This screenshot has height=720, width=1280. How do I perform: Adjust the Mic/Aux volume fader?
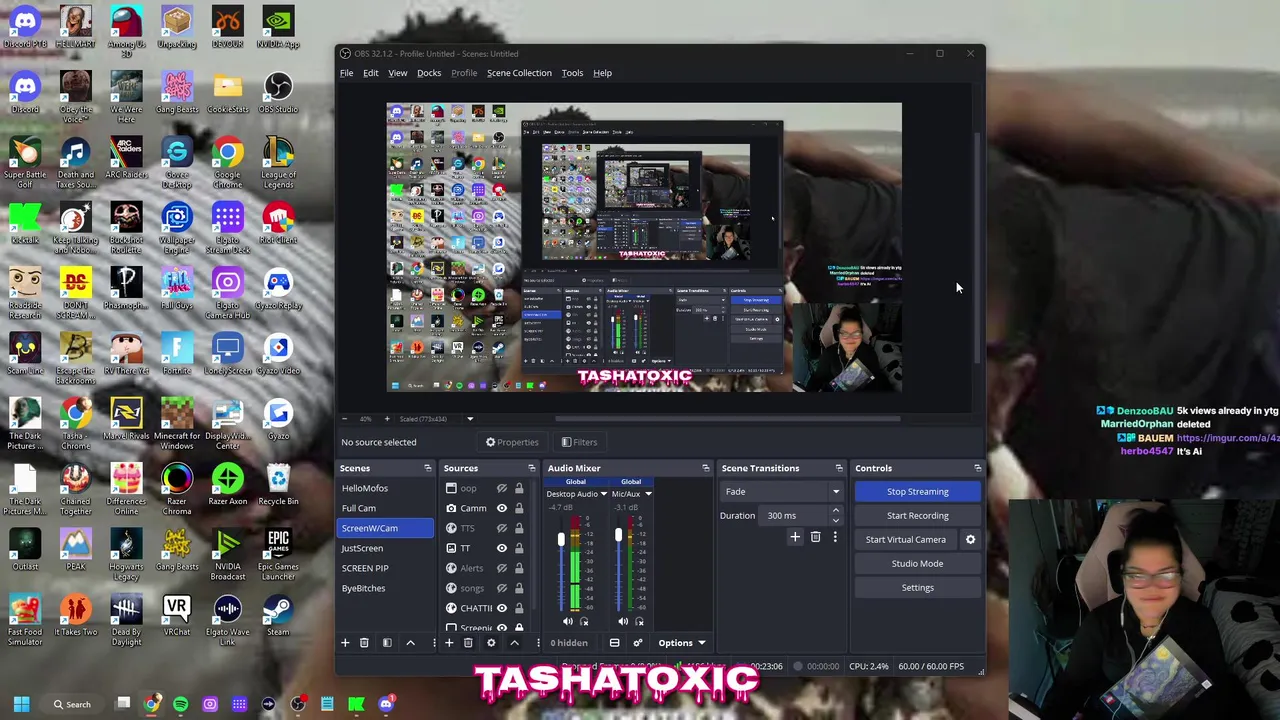point(618,536)
